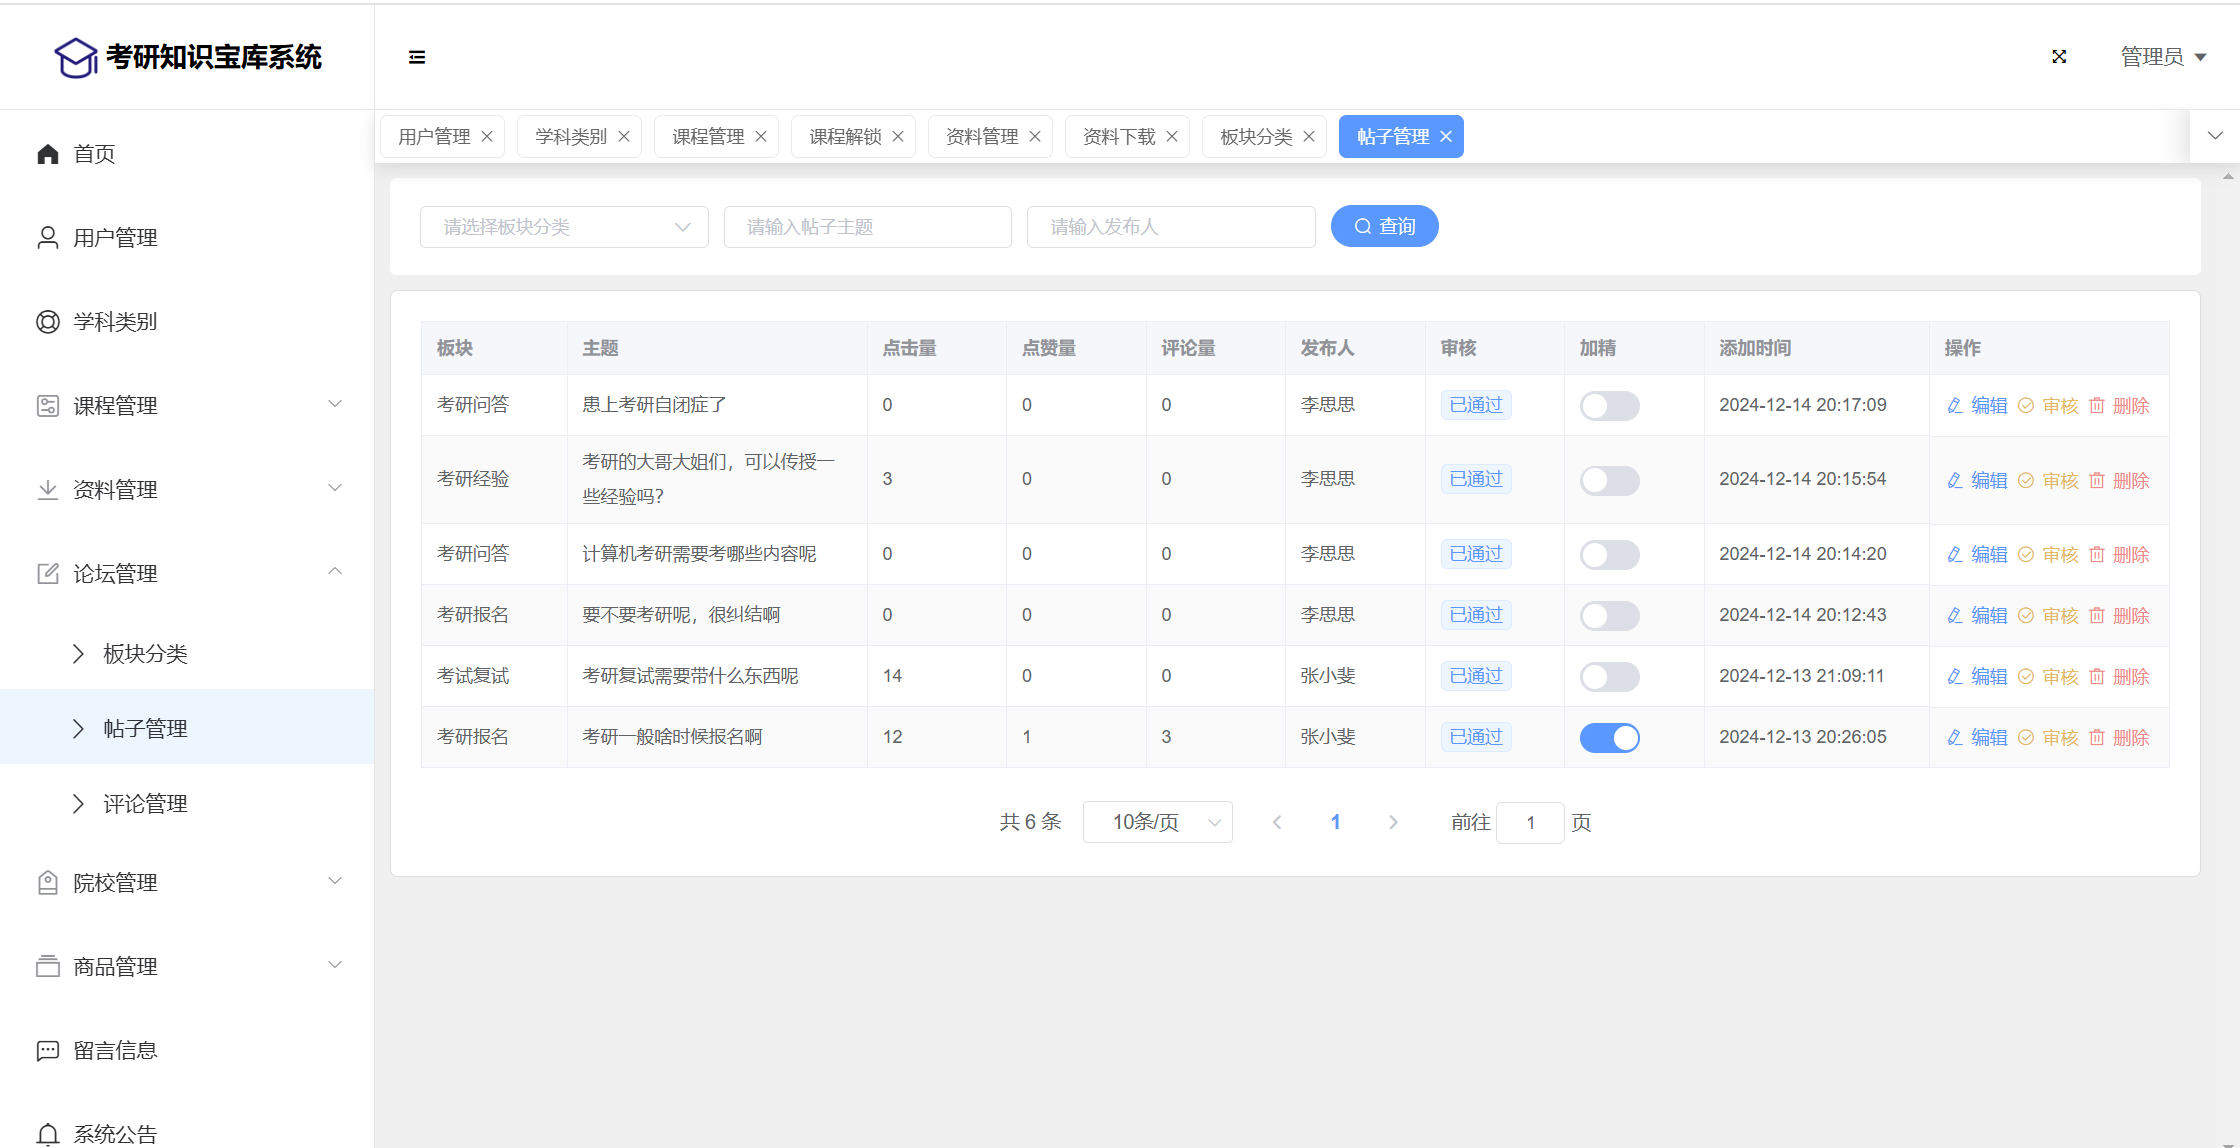Open the 请选择板块分类 dropdown
The image size is (2240, 1148).
click(564, 227)
